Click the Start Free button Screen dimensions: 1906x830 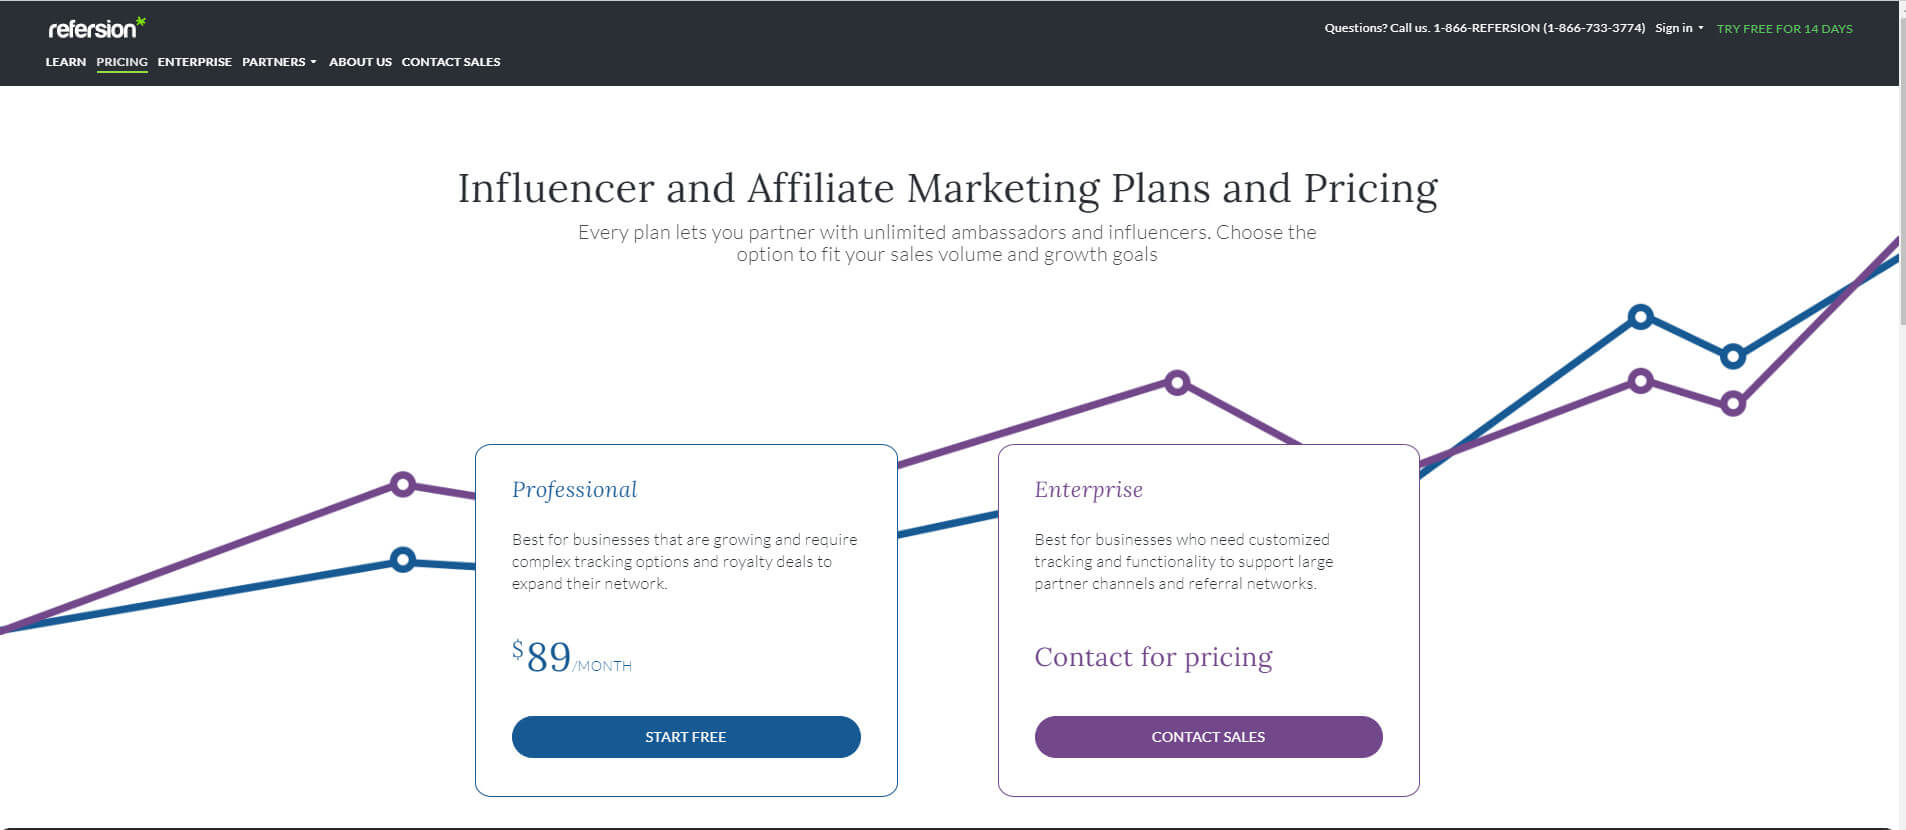pos(686,737)
